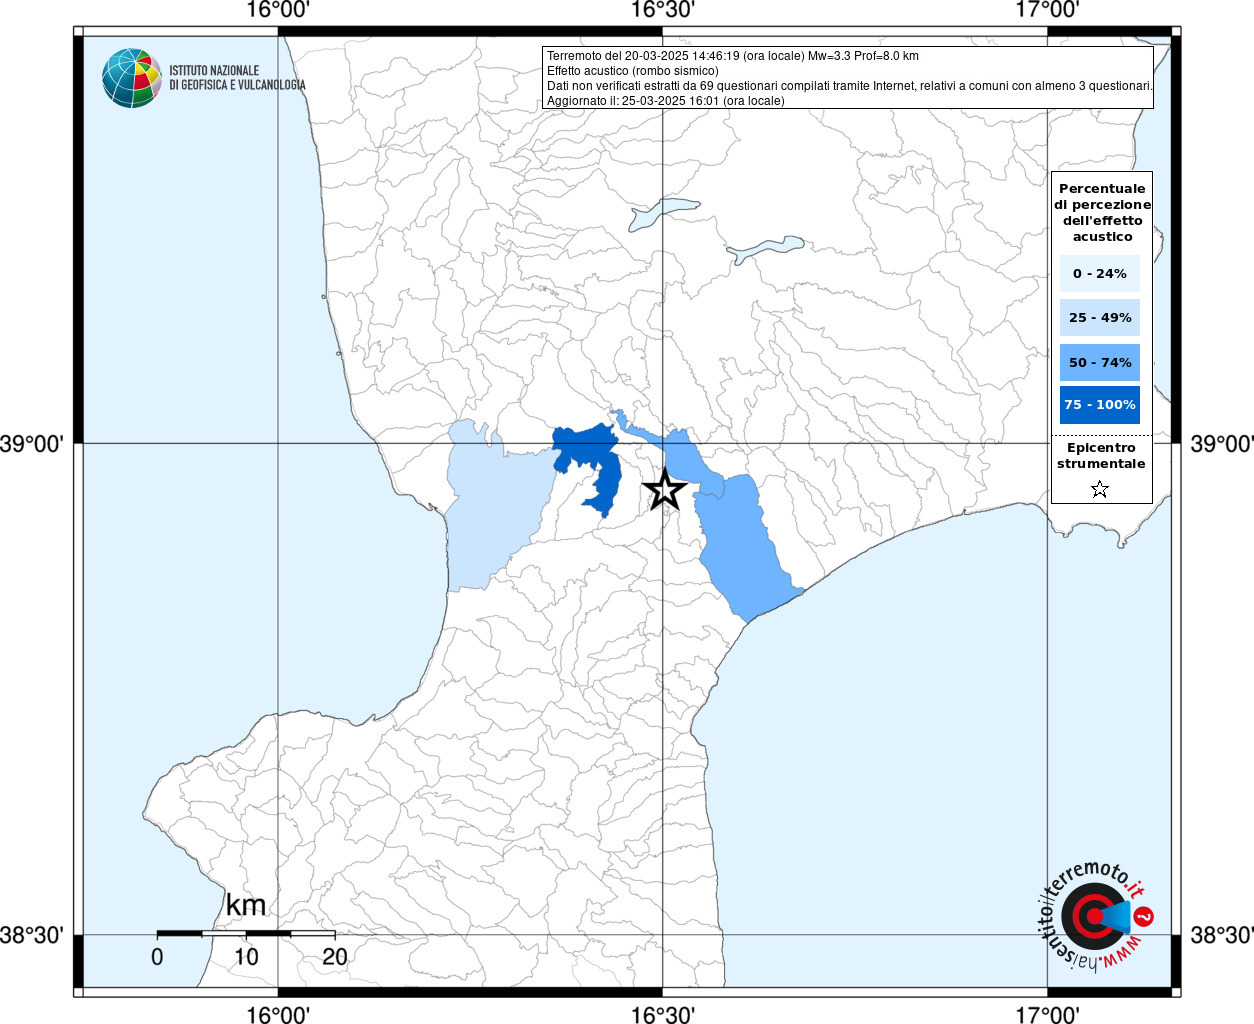Click the scale bar value 20

[x=335, y=957]
